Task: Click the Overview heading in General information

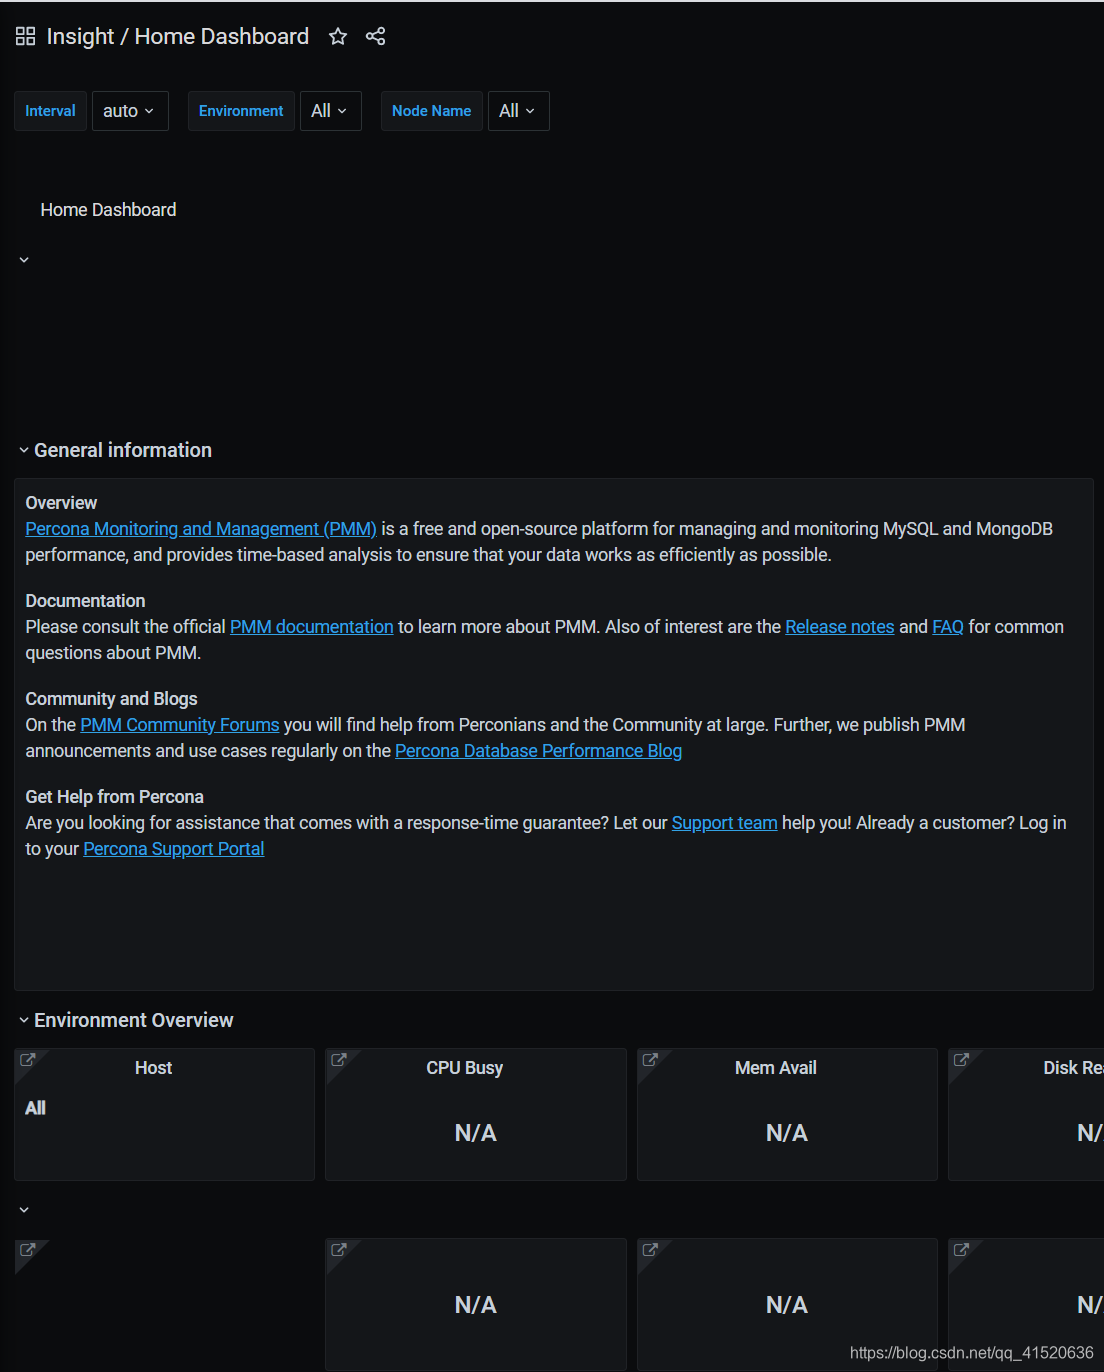Action: [61, 503]
